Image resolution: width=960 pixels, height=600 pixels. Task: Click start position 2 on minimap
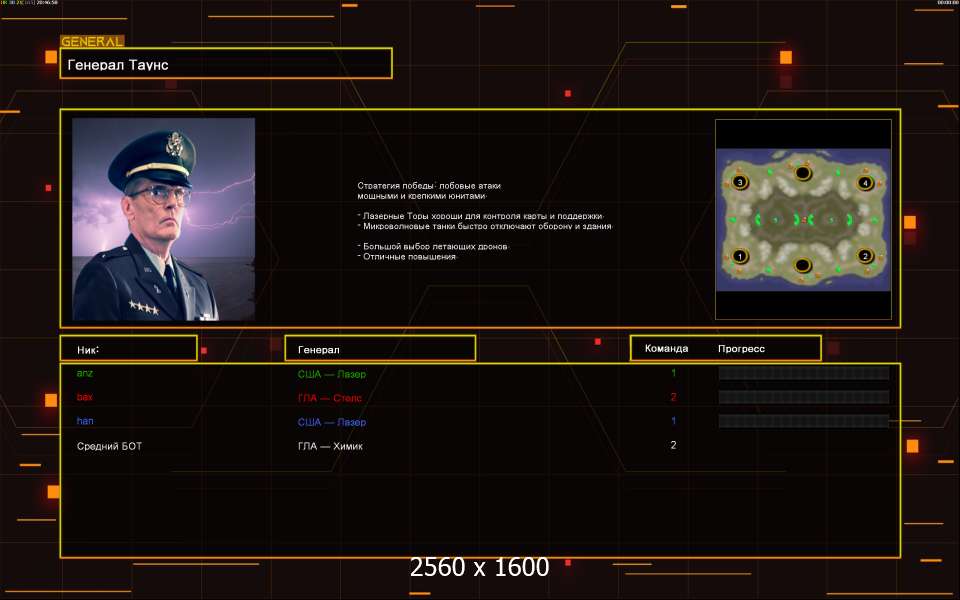tap(866, 256)
